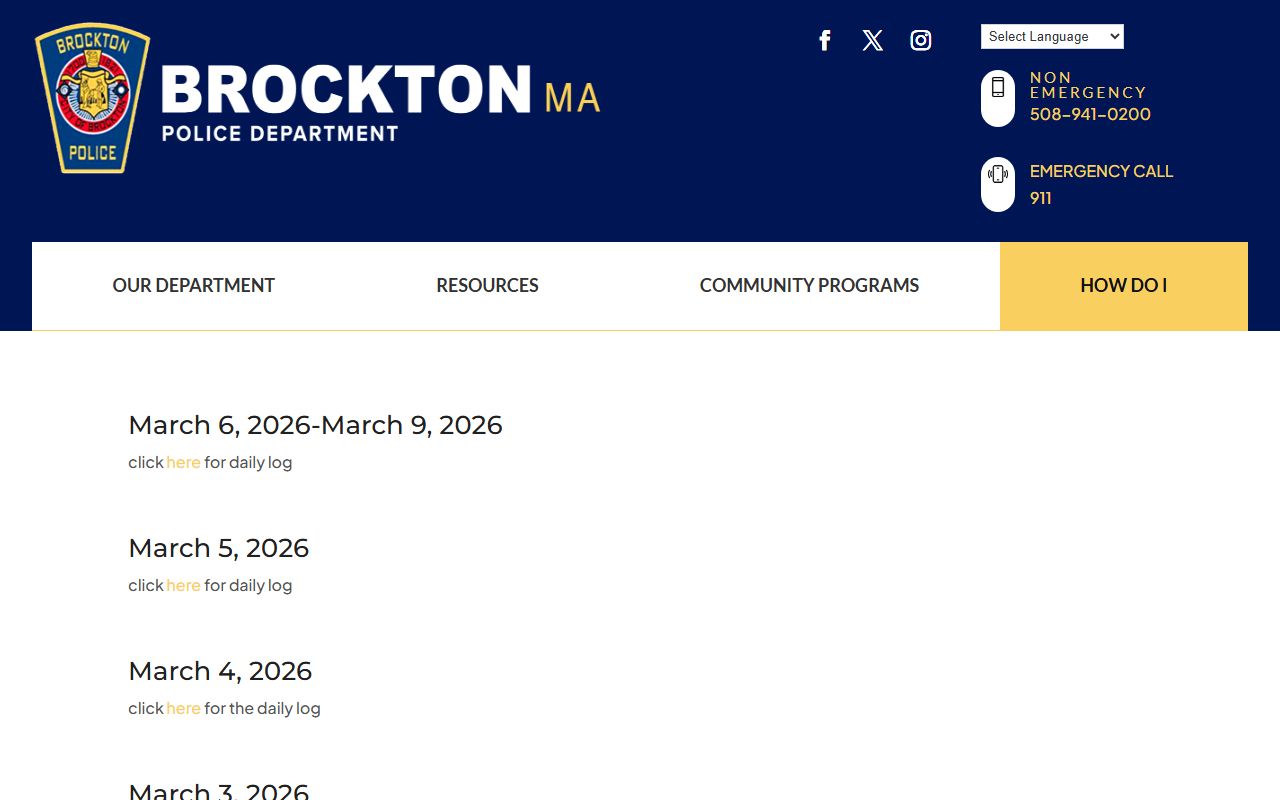Call non-emergency number 508-941-0200
The width and height of the screenshot is (1280, 800).
(1090, 114)
